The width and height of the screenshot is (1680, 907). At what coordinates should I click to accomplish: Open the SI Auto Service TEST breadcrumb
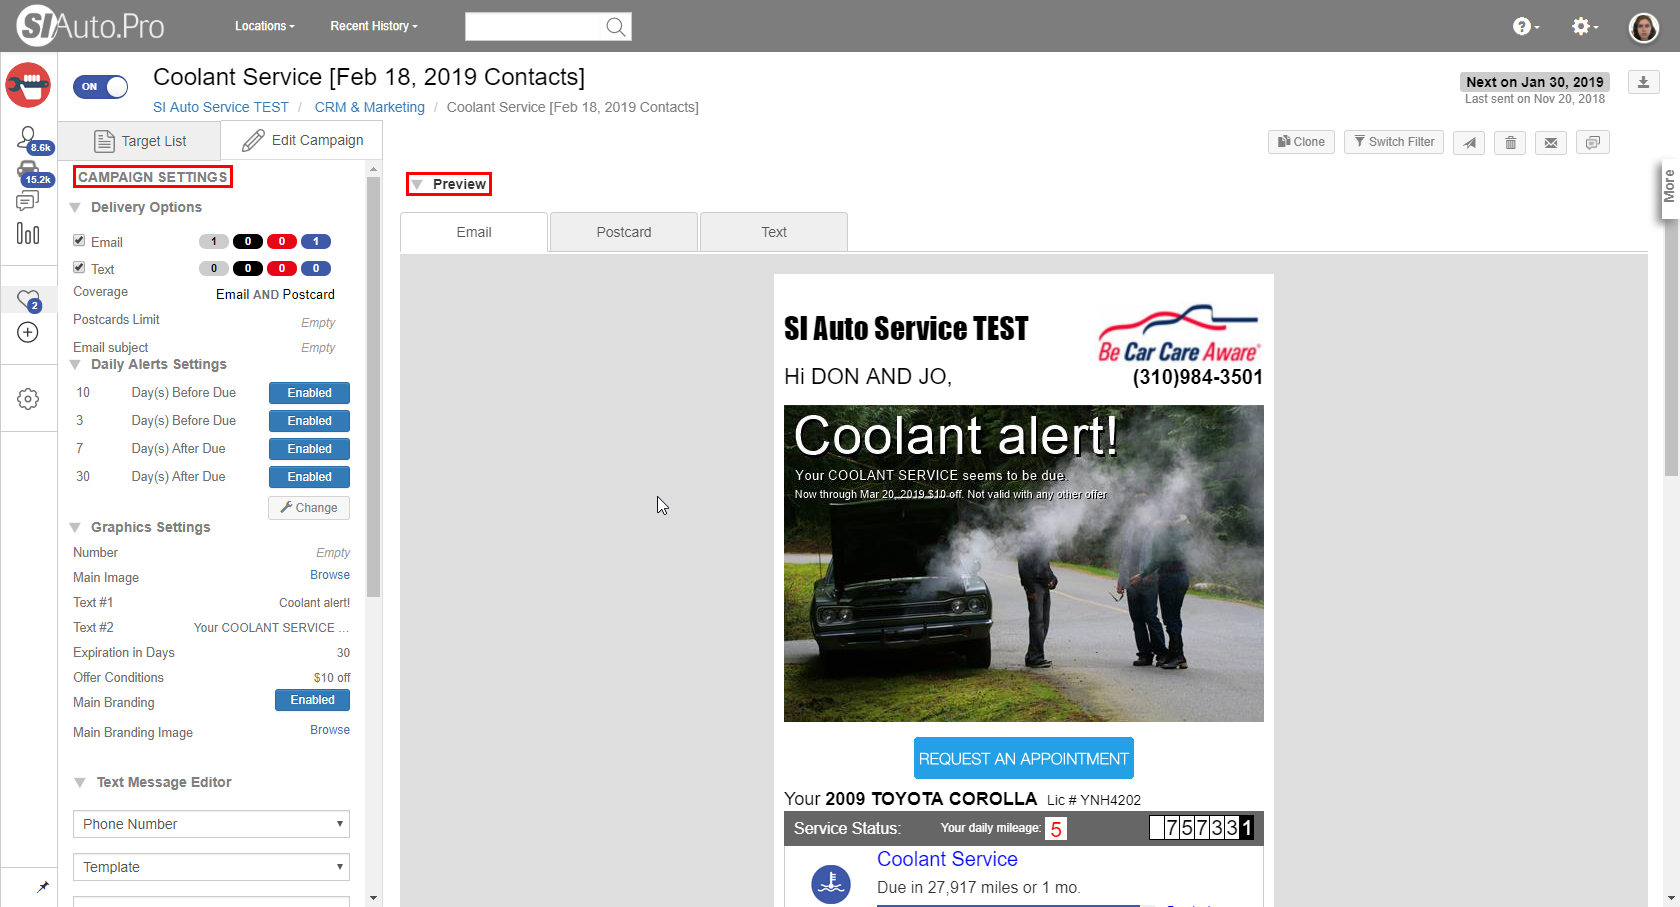pos(221,107)
